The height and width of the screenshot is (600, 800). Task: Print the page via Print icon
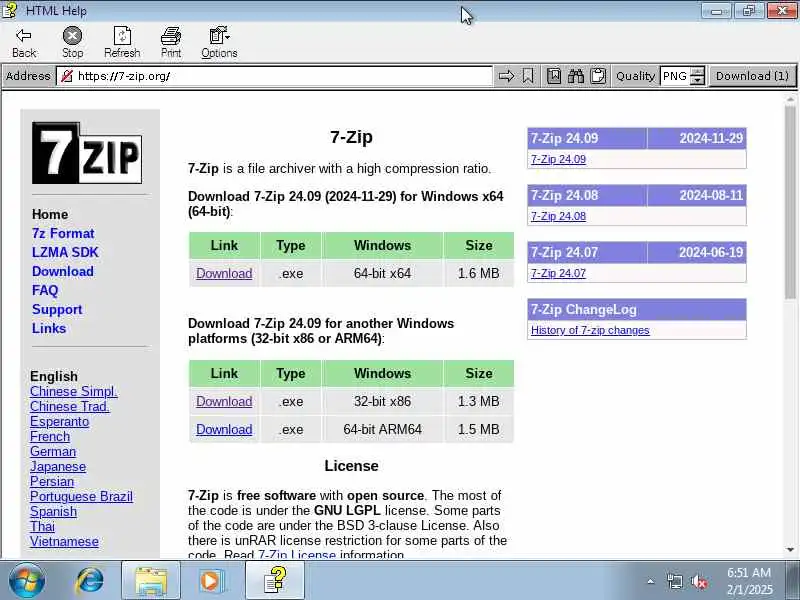[171, 42]
